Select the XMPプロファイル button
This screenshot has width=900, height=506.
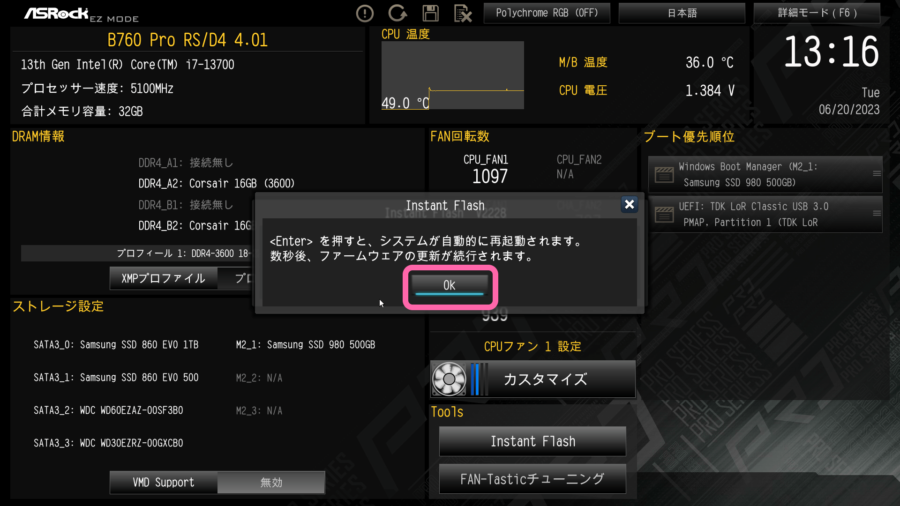click(163, 278)
